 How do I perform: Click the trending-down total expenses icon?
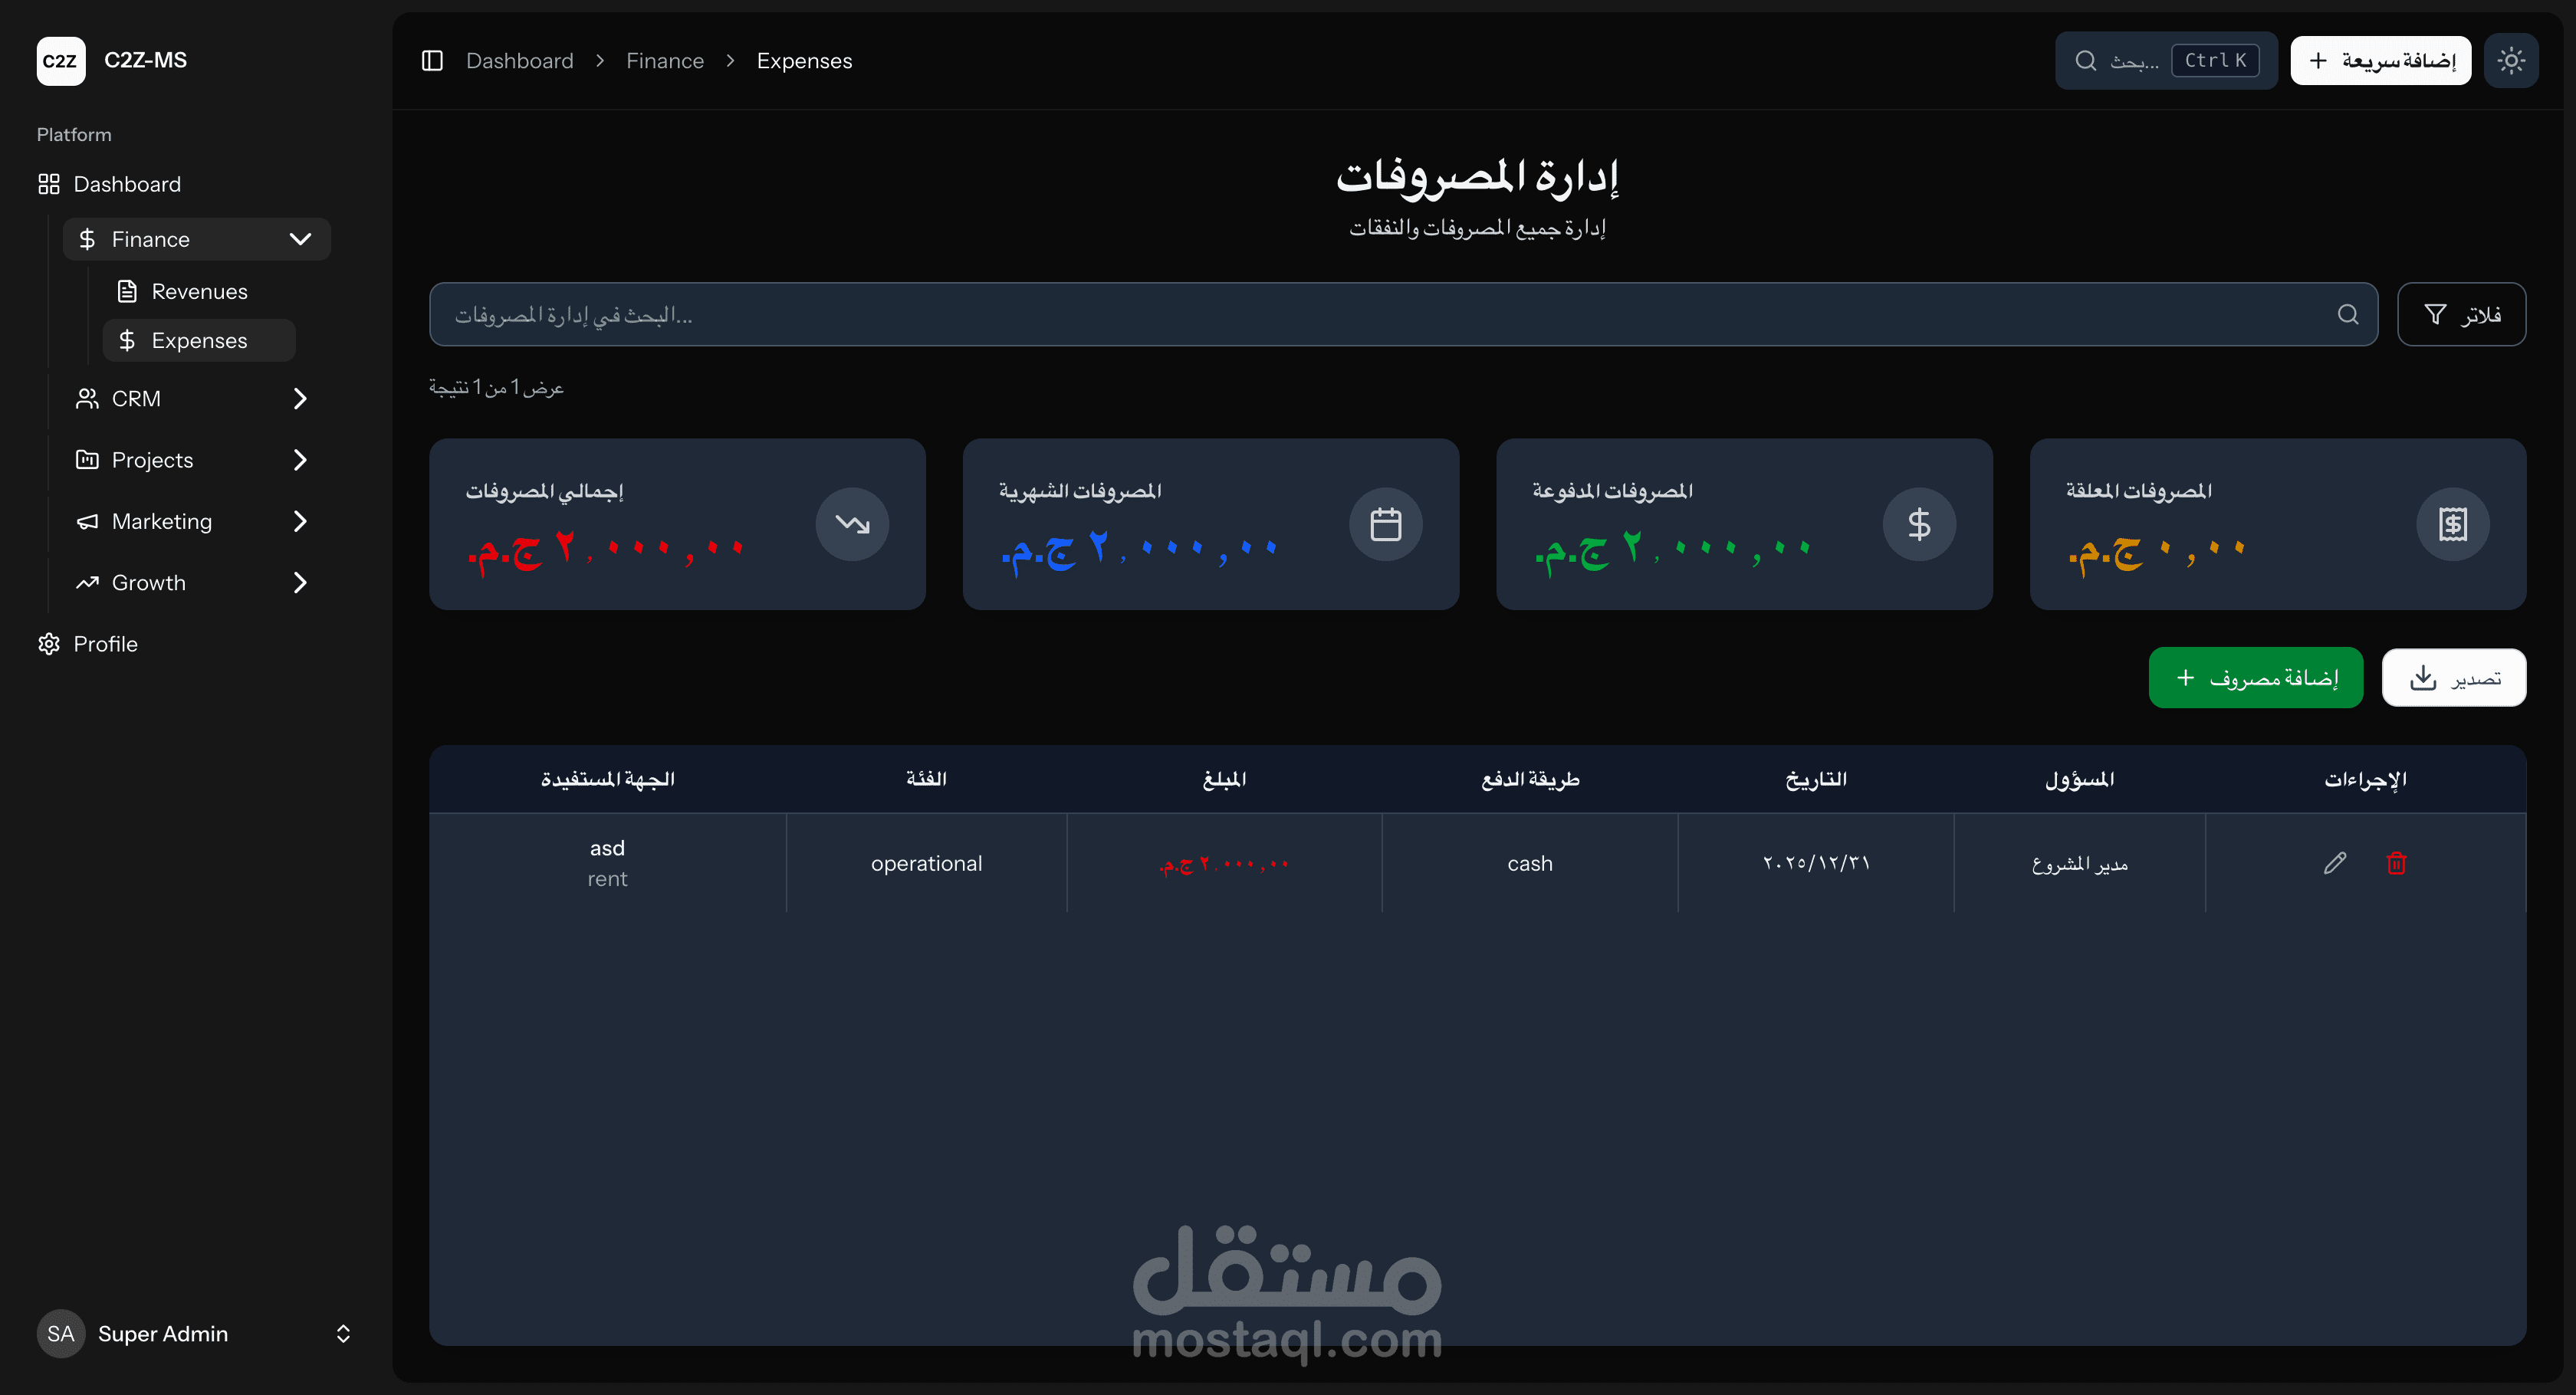[x=852, y=524]
